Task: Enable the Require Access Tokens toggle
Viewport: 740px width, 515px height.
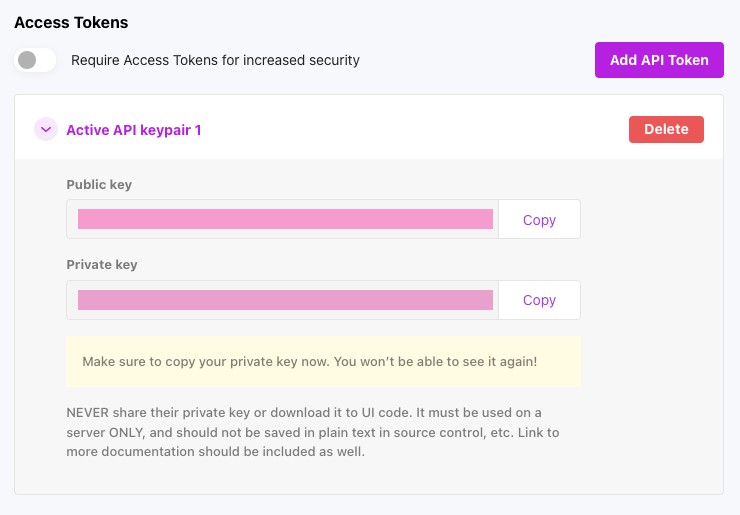Action: point(35,60)
